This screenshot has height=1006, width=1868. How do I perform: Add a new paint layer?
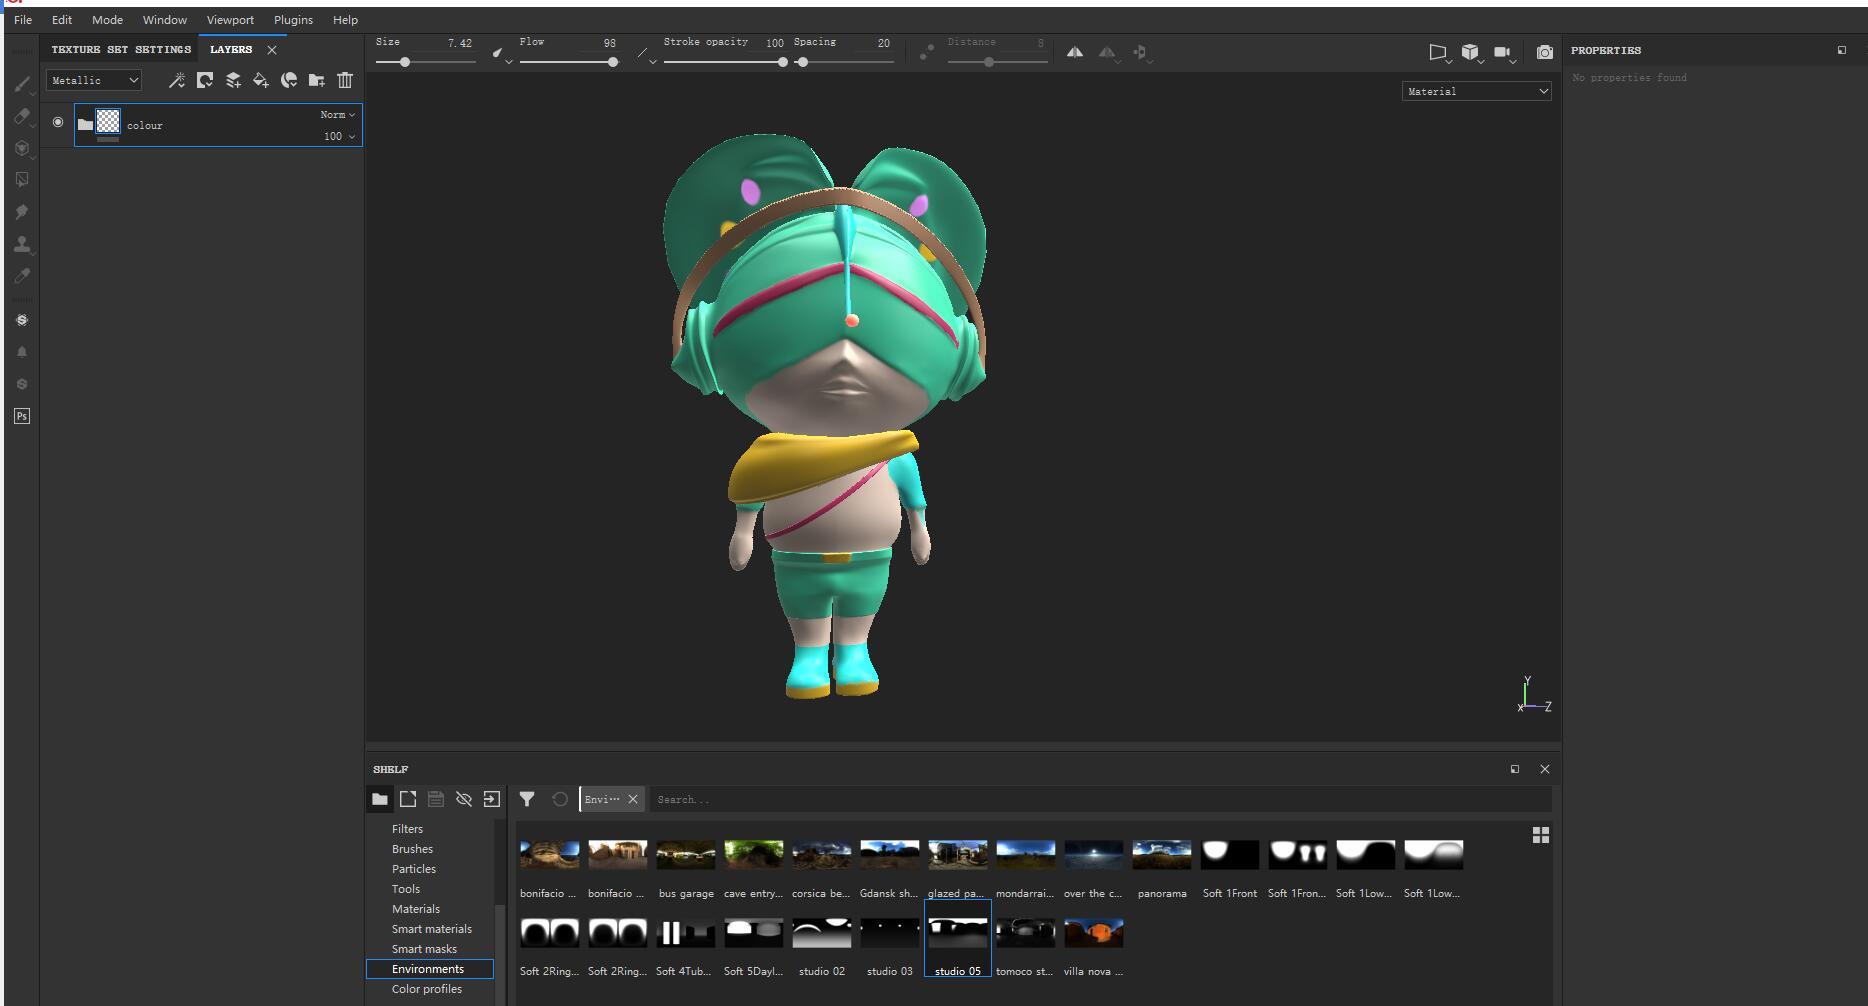(233, 80)
